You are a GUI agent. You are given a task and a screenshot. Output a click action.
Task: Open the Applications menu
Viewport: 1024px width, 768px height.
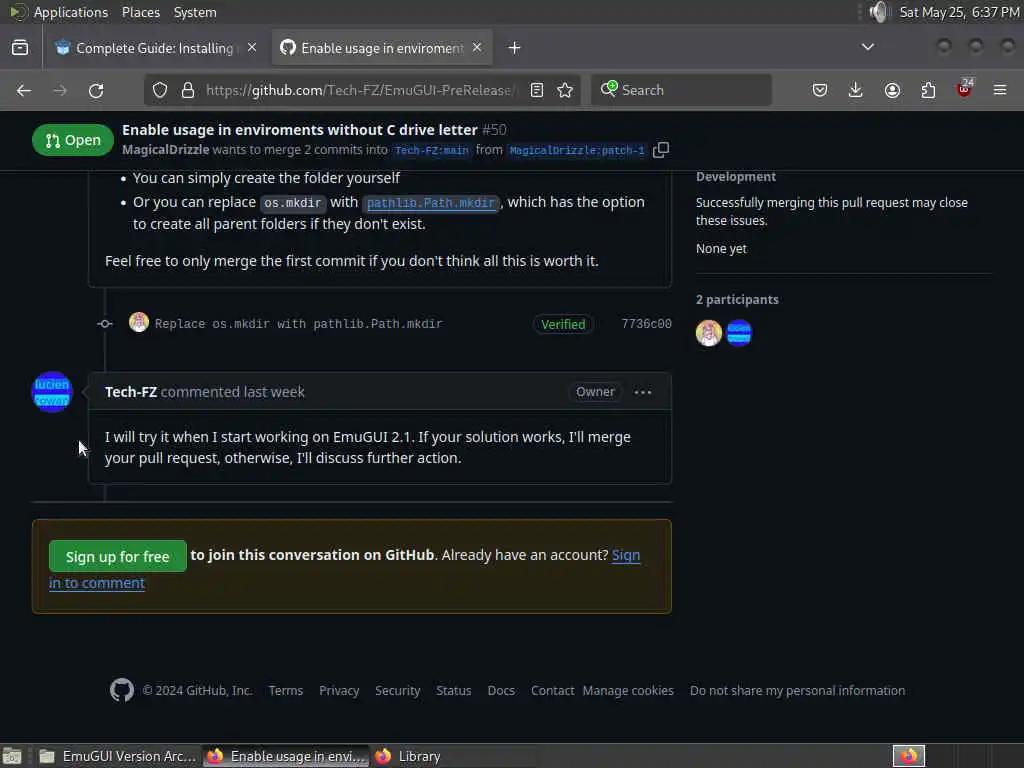(71, 12)
